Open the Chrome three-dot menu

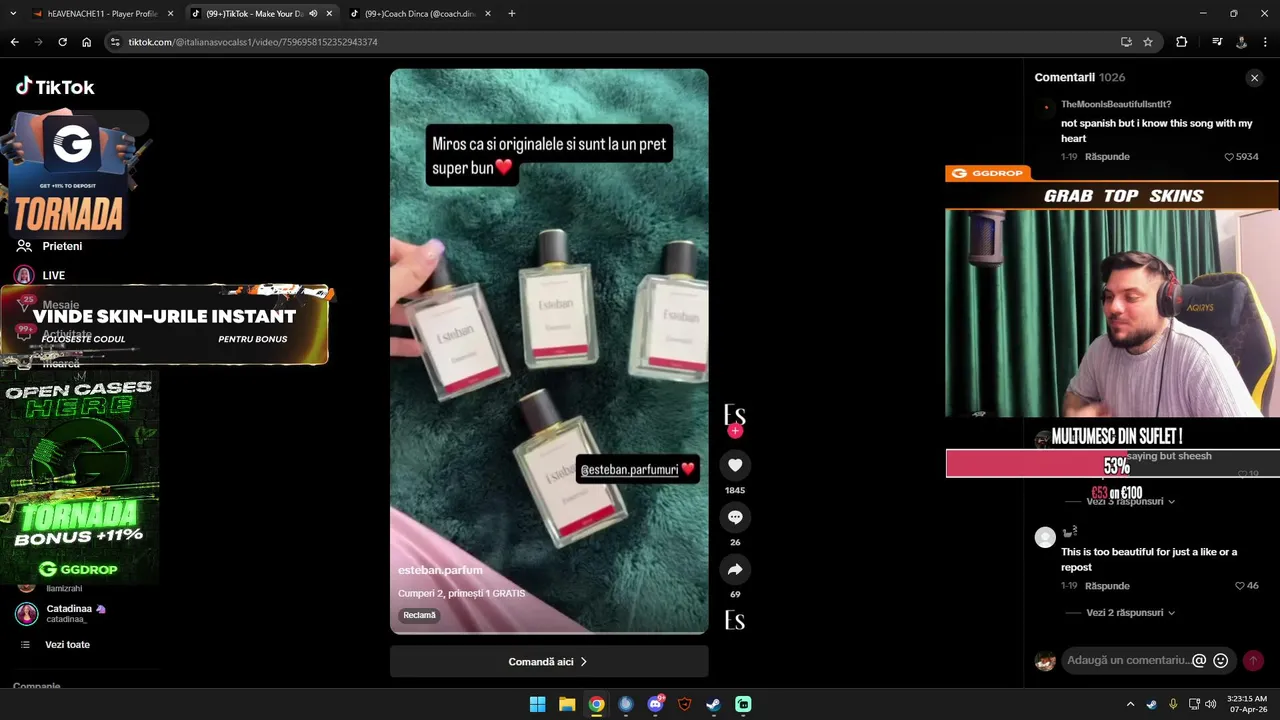pos(1265,42)
